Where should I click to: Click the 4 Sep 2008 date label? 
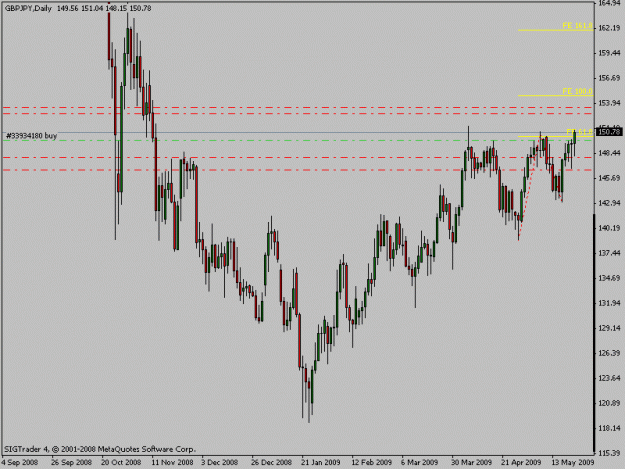pyautogui.click(x=20, y=463)
